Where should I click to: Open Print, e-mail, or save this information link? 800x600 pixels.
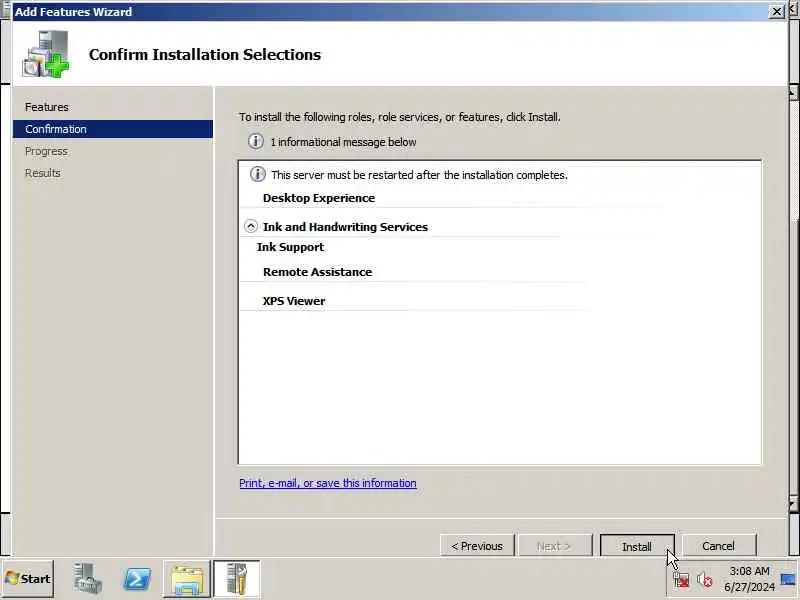coord(328,483)
